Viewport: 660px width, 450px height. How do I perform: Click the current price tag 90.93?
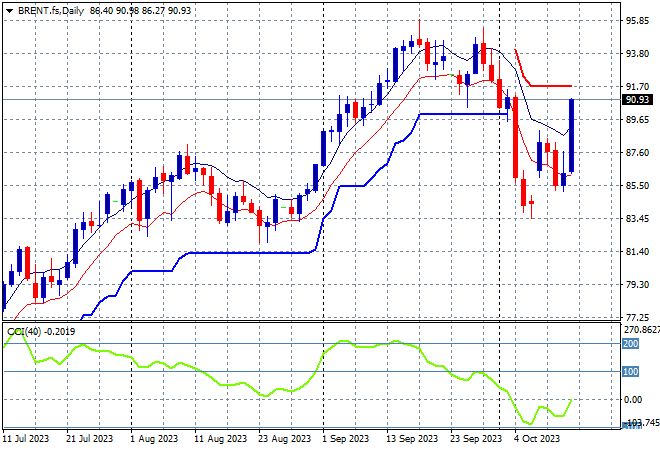coord(638,100)
